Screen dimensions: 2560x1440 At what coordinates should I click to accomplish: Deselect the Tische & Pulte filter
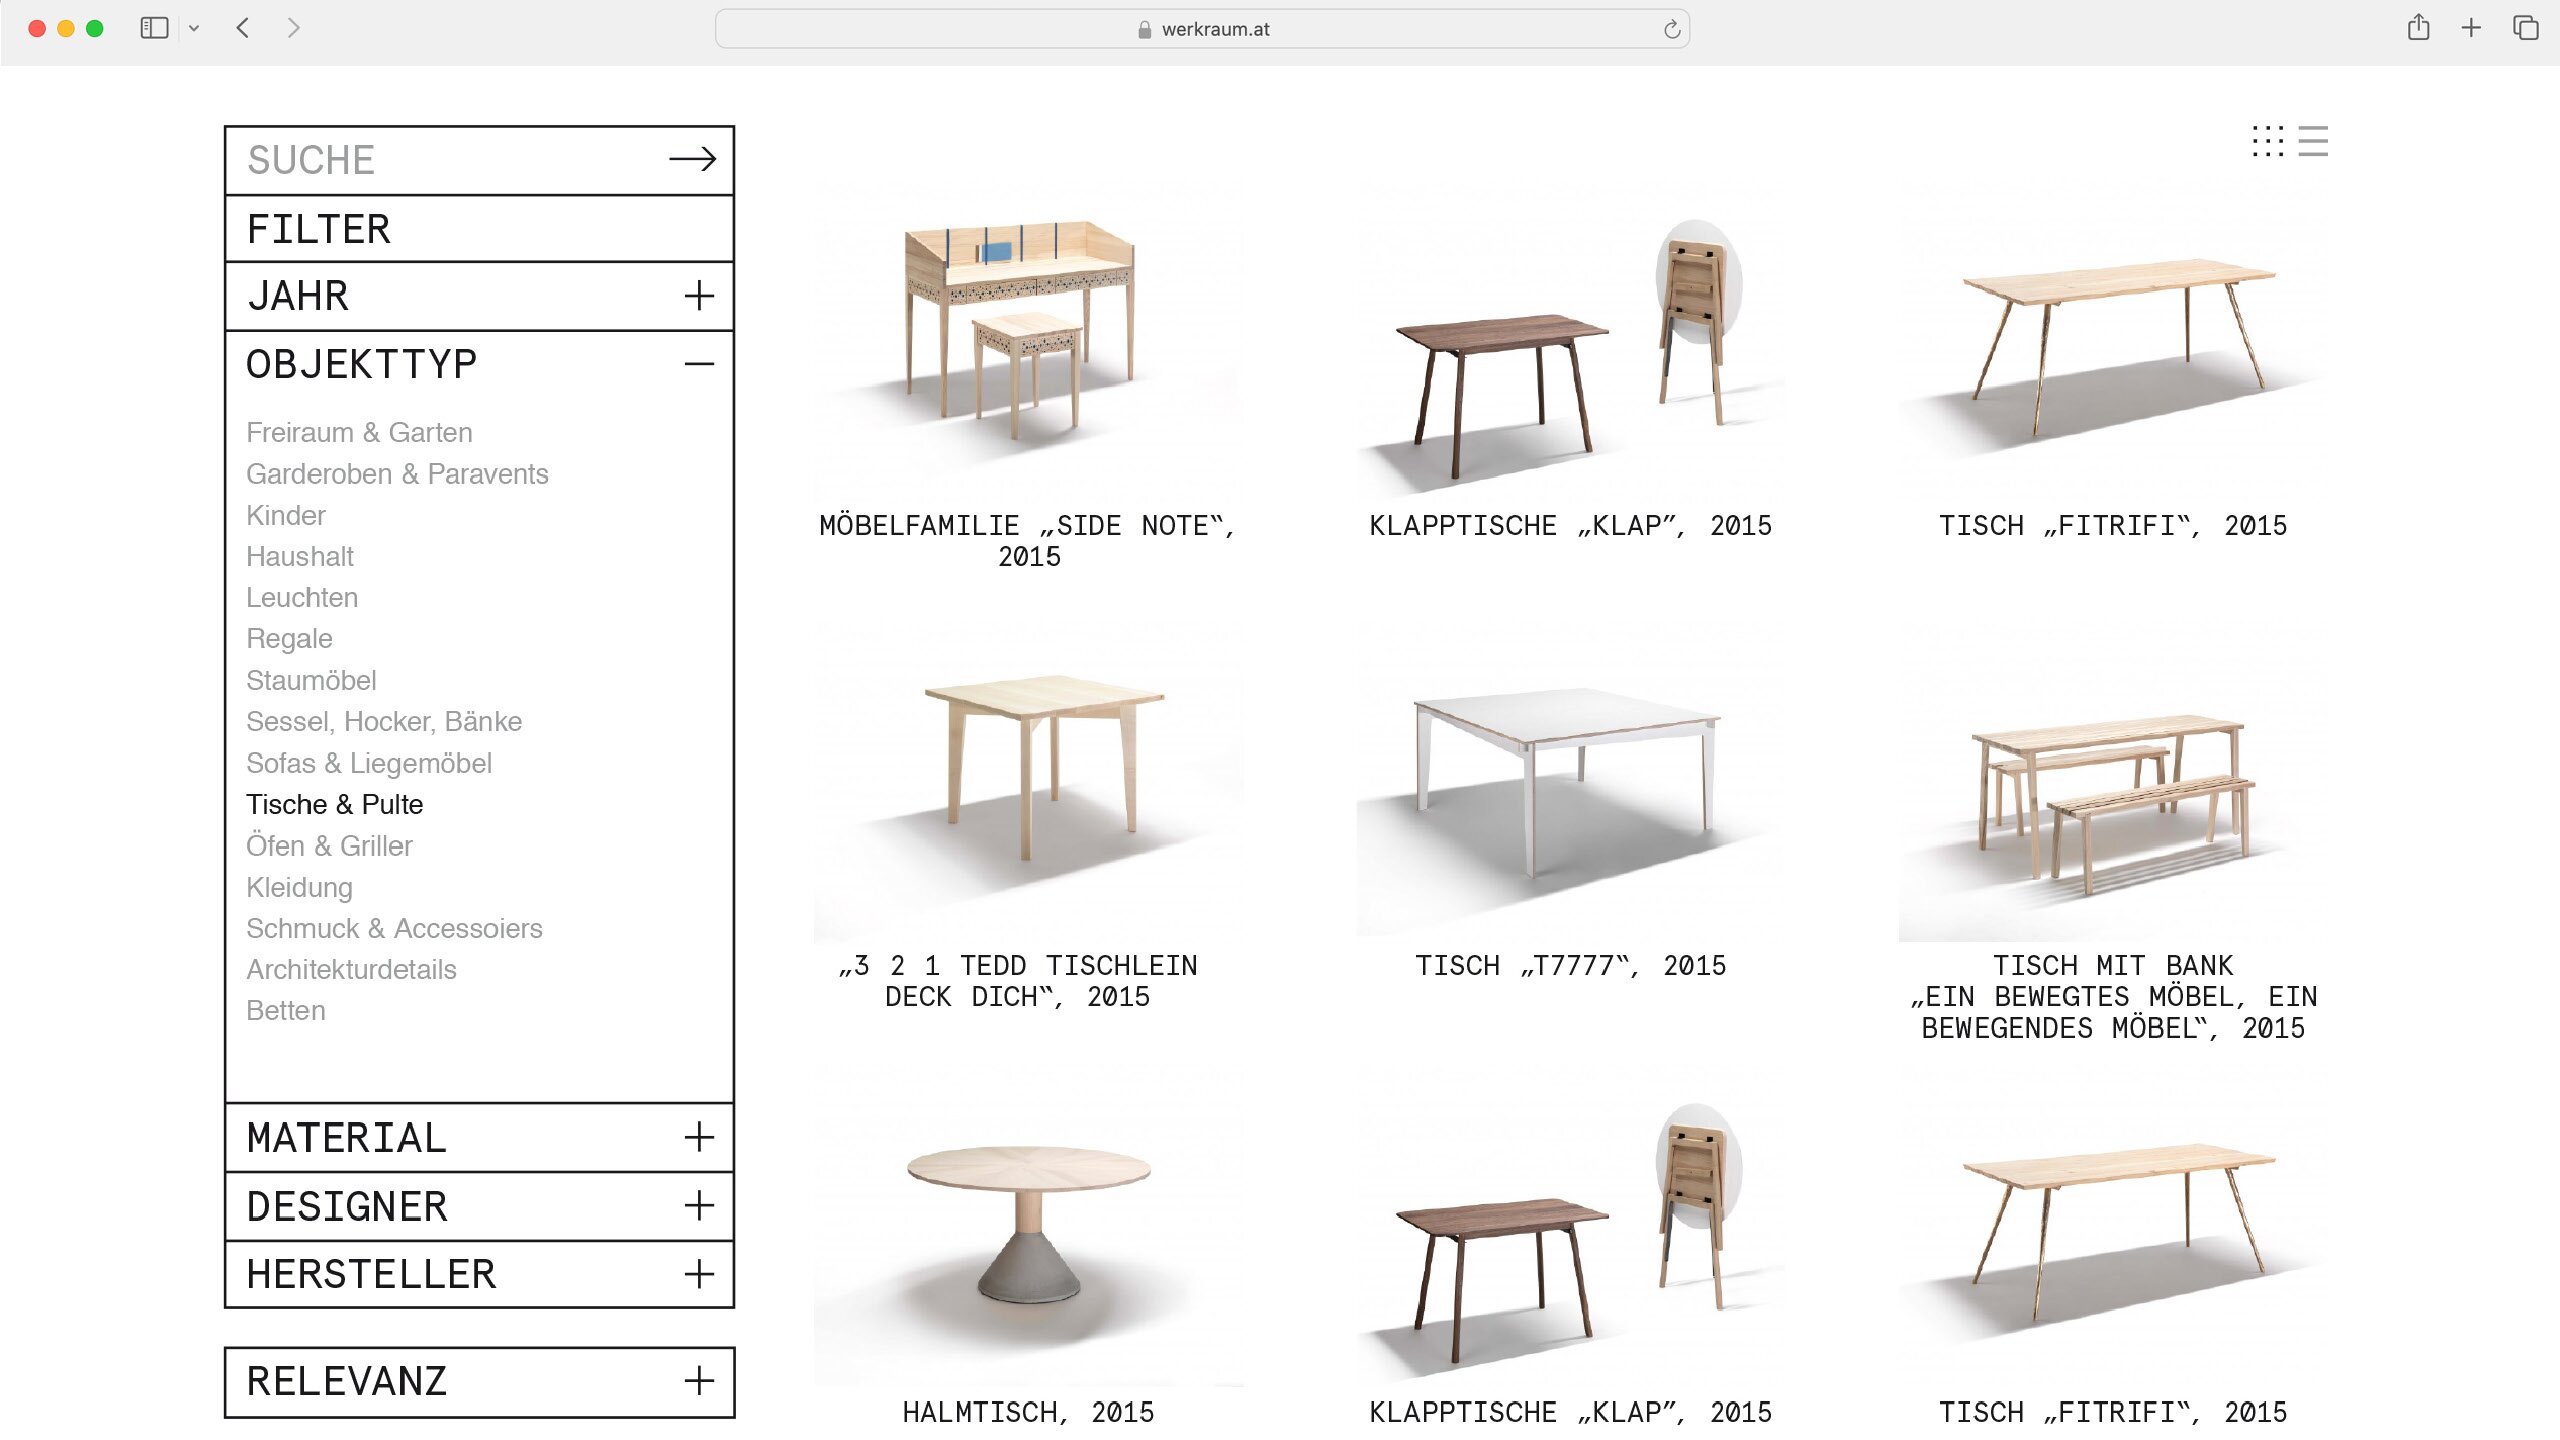click(334, 804)
